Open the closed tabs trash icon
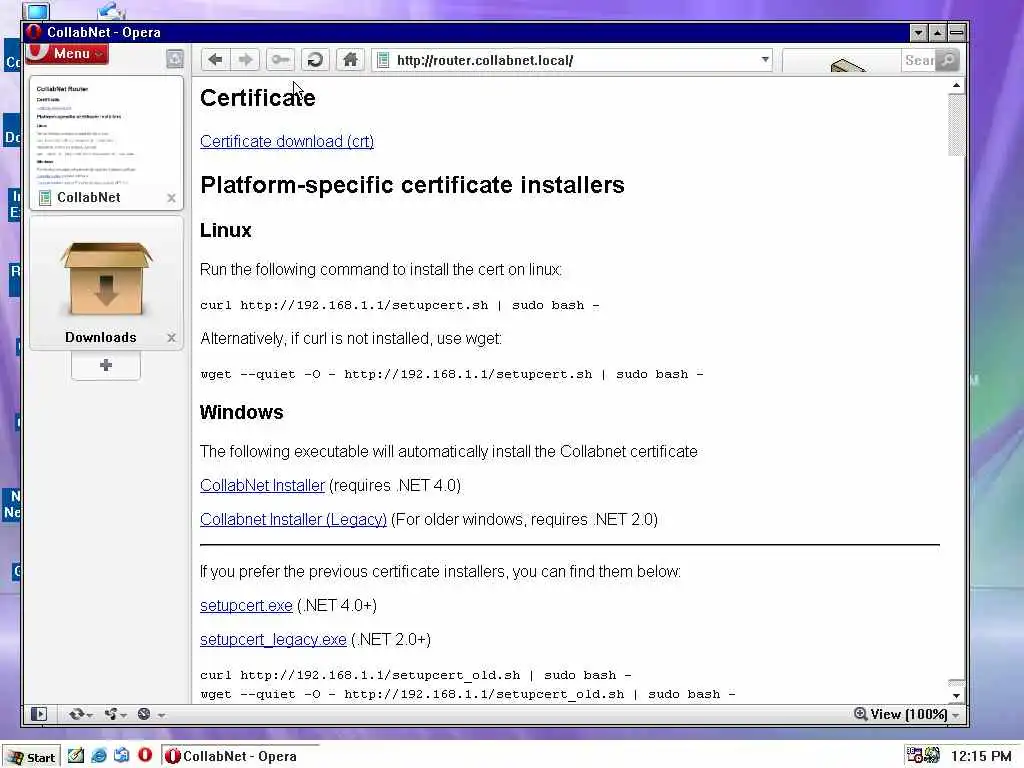 (x=175, y=59)
